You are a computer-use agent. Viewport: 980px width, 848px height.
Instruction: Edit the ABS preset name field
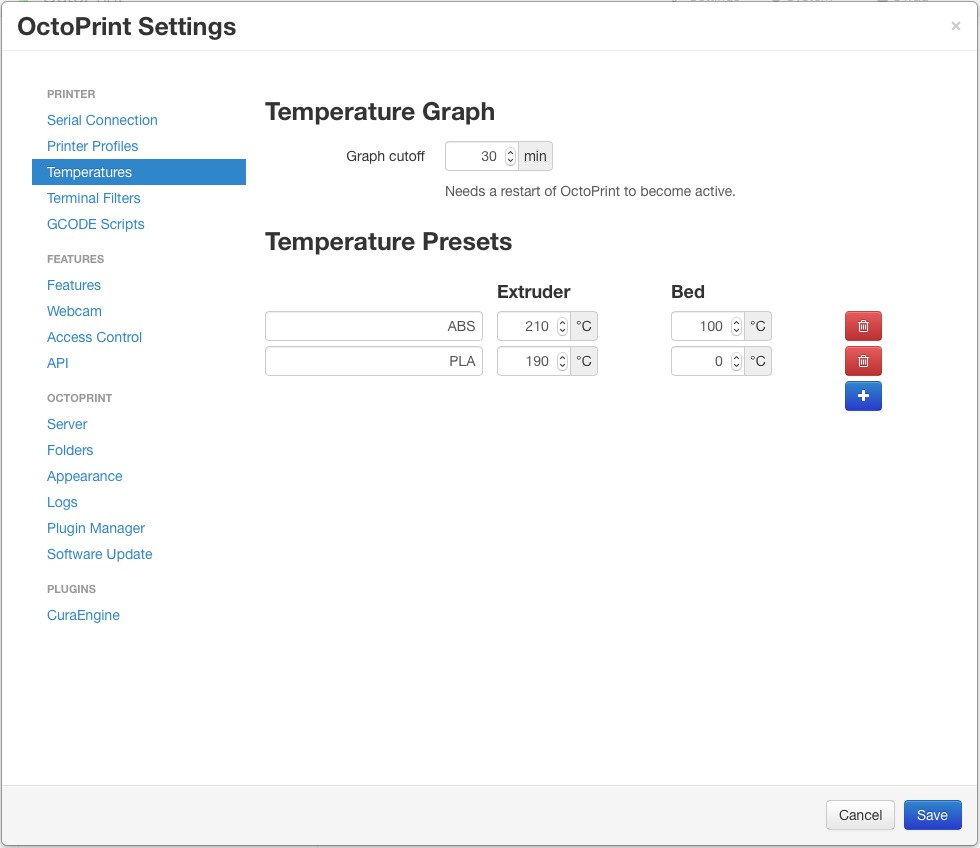pyautogui.click(x=374, y=326)
